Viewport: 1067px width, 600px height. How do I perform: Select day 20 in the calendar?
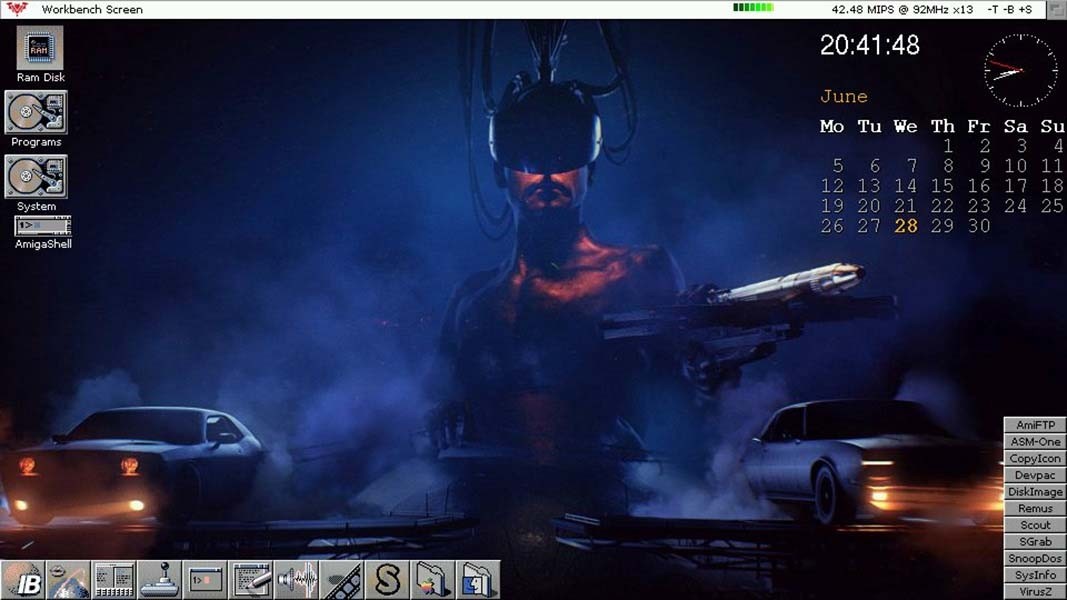click(869, 205)
